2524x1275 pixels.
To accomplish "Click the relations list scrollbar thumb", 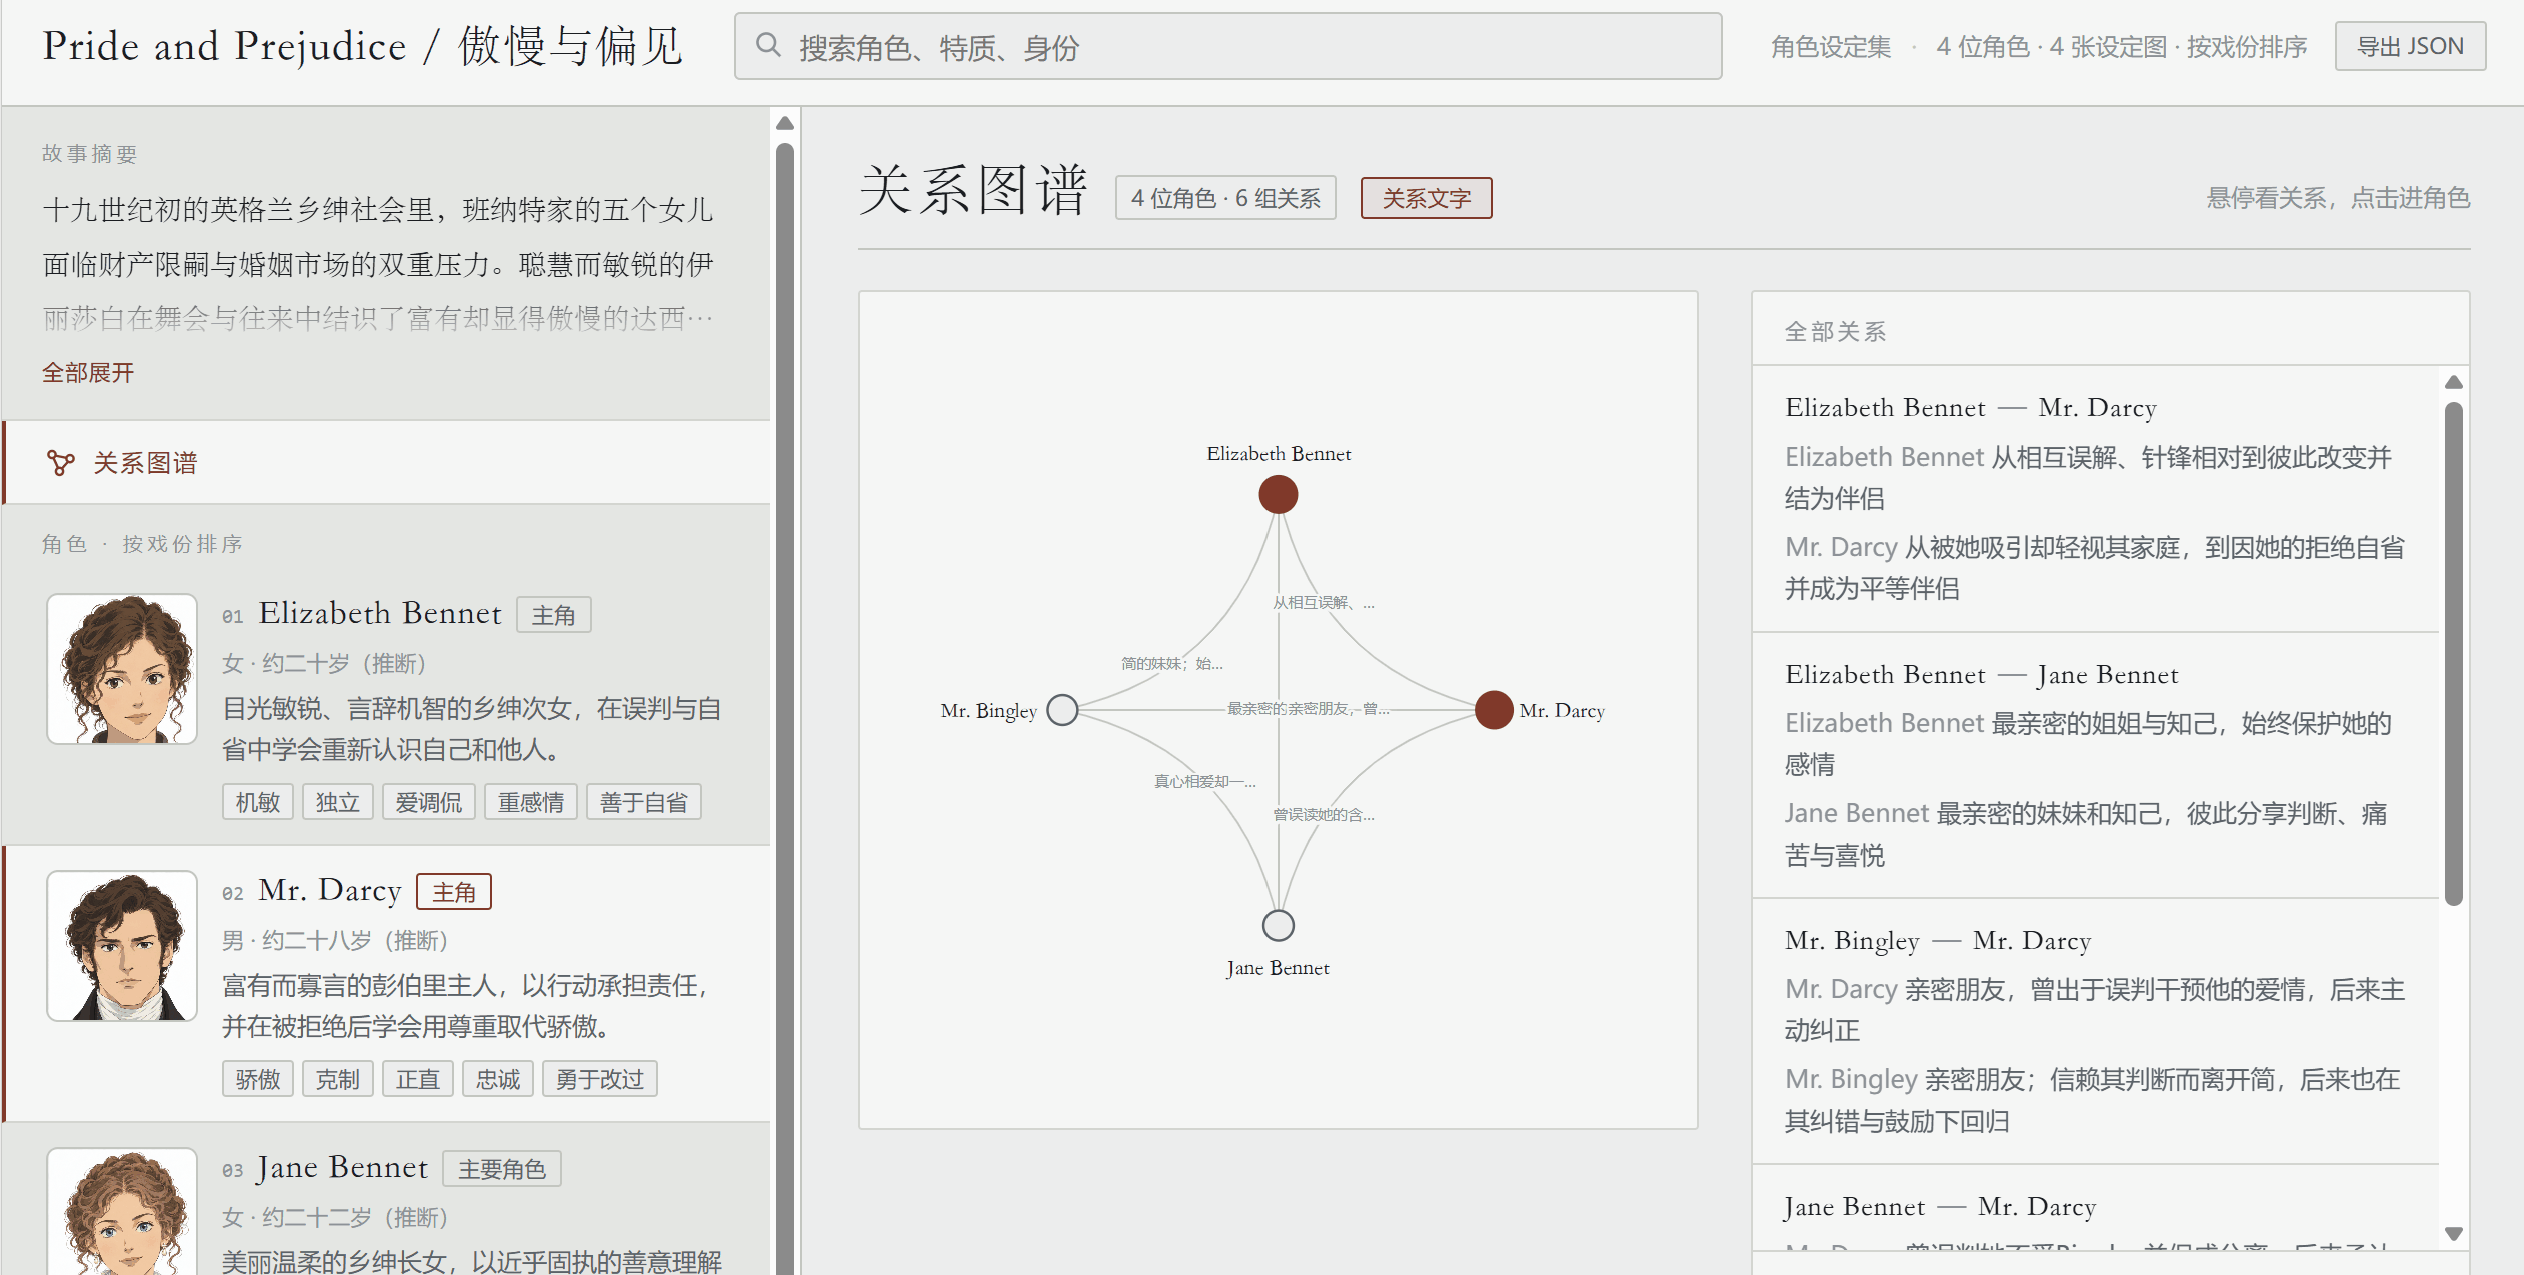I will 2453,654.
